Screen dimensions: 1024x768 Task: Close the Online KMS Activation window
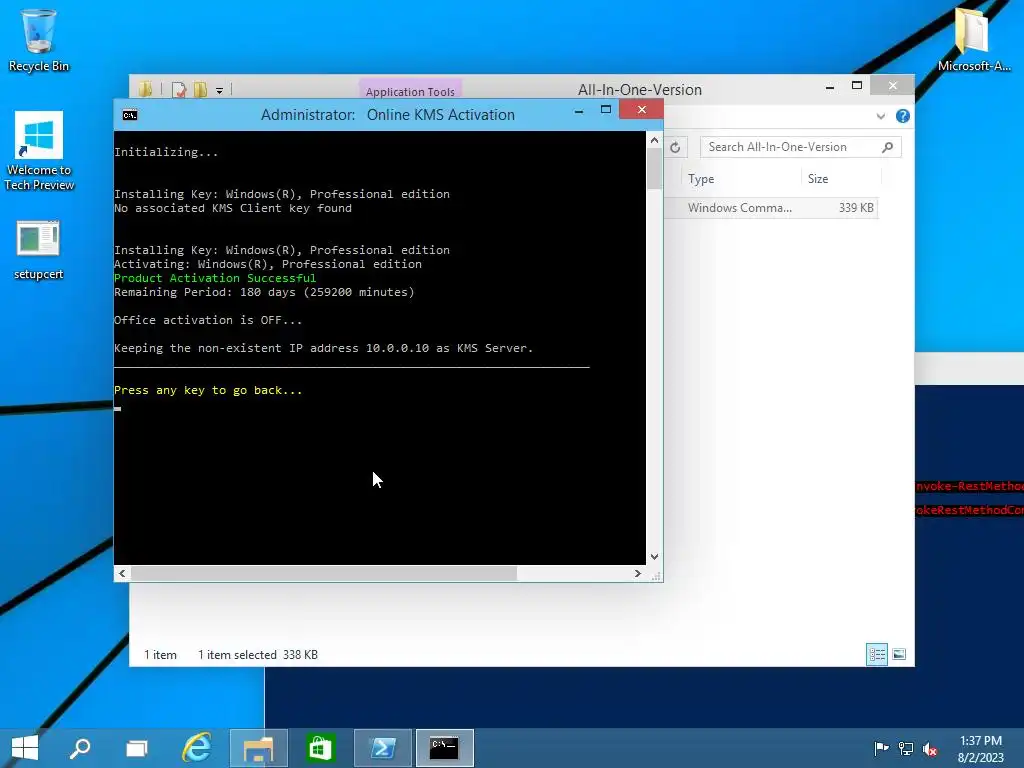641,110
